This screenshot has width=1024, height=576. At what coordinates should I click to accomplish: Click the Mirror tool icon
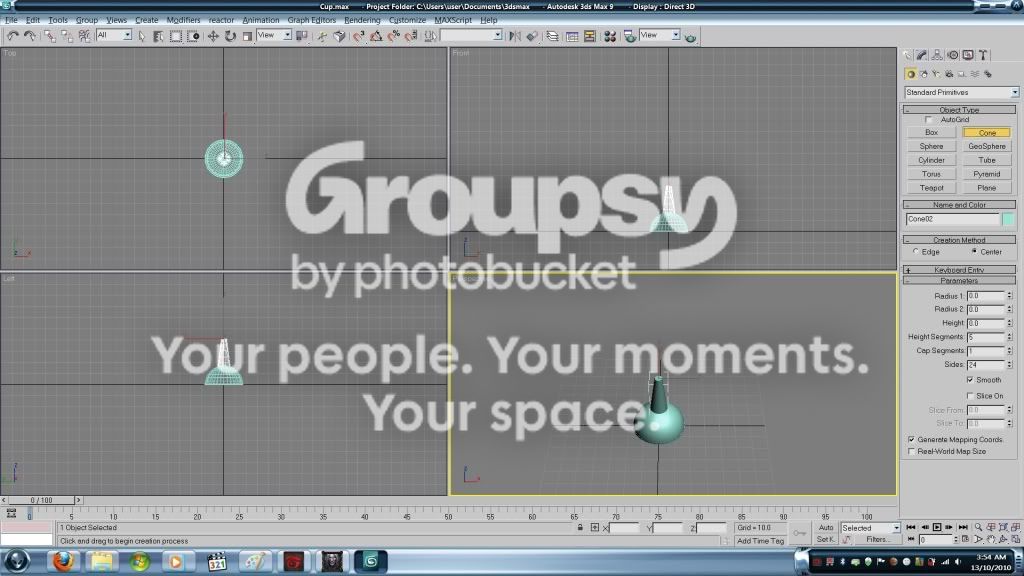[515, 37]
